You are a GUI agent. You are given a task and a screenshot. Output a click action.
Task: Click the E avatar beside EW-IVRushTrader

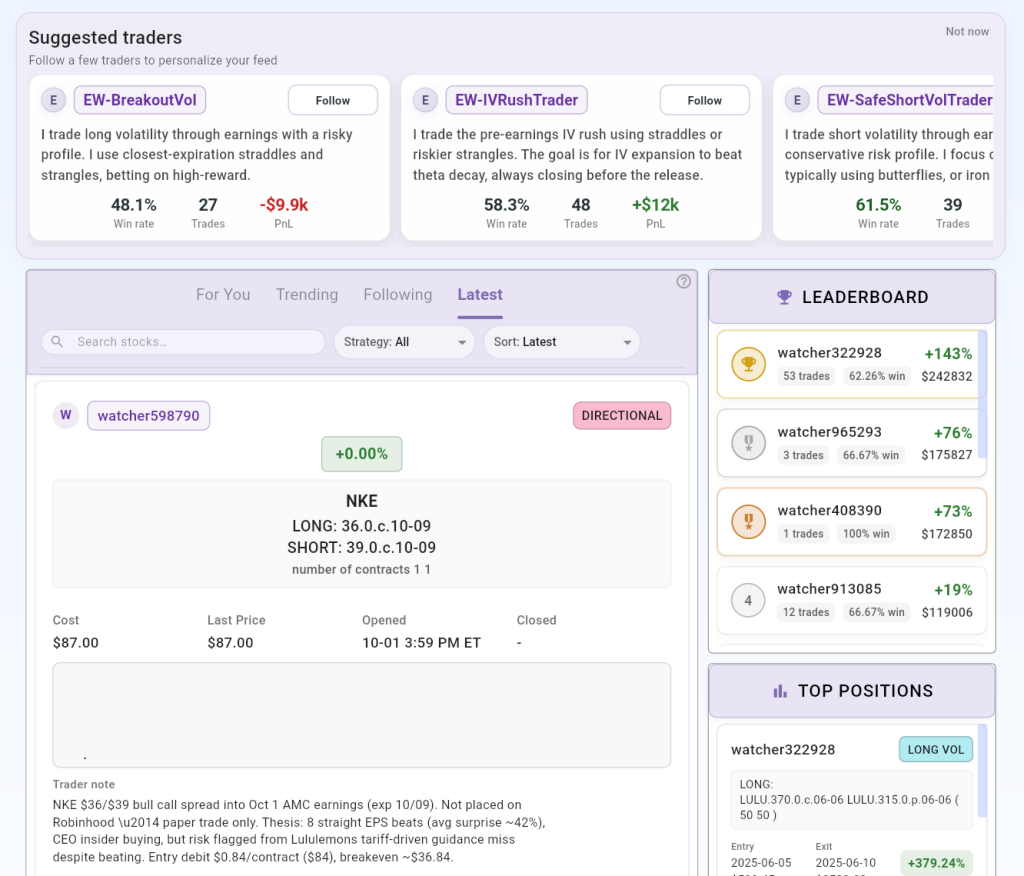coord(425,100)
